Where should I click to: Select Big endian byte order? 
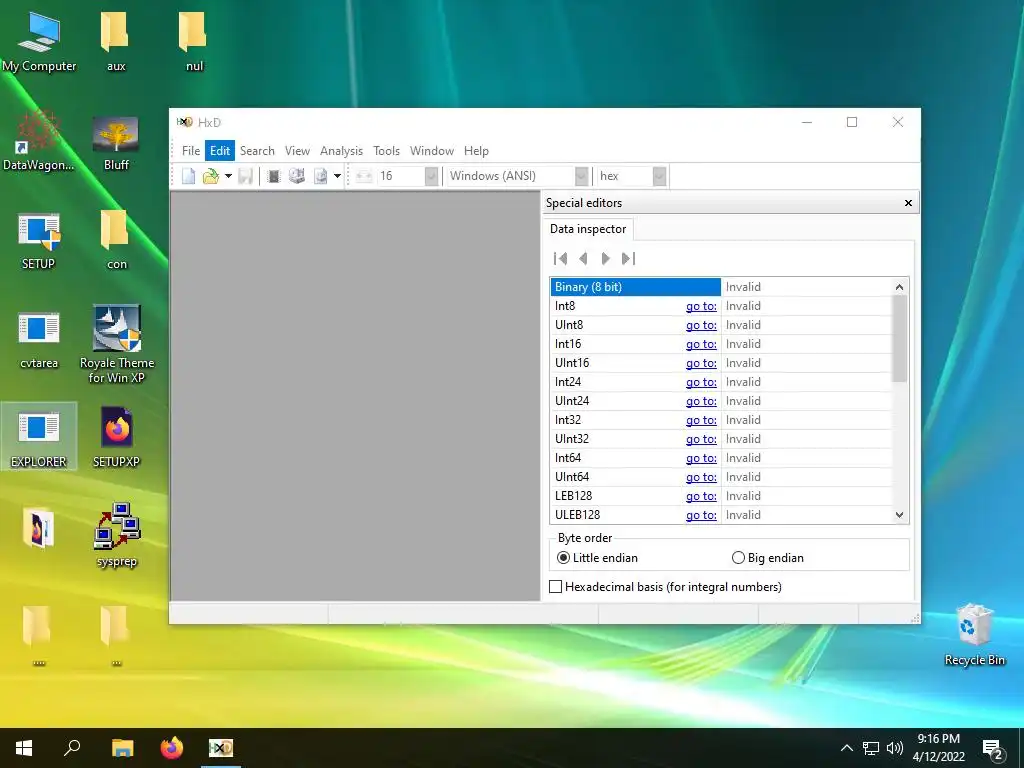point(767,558)
